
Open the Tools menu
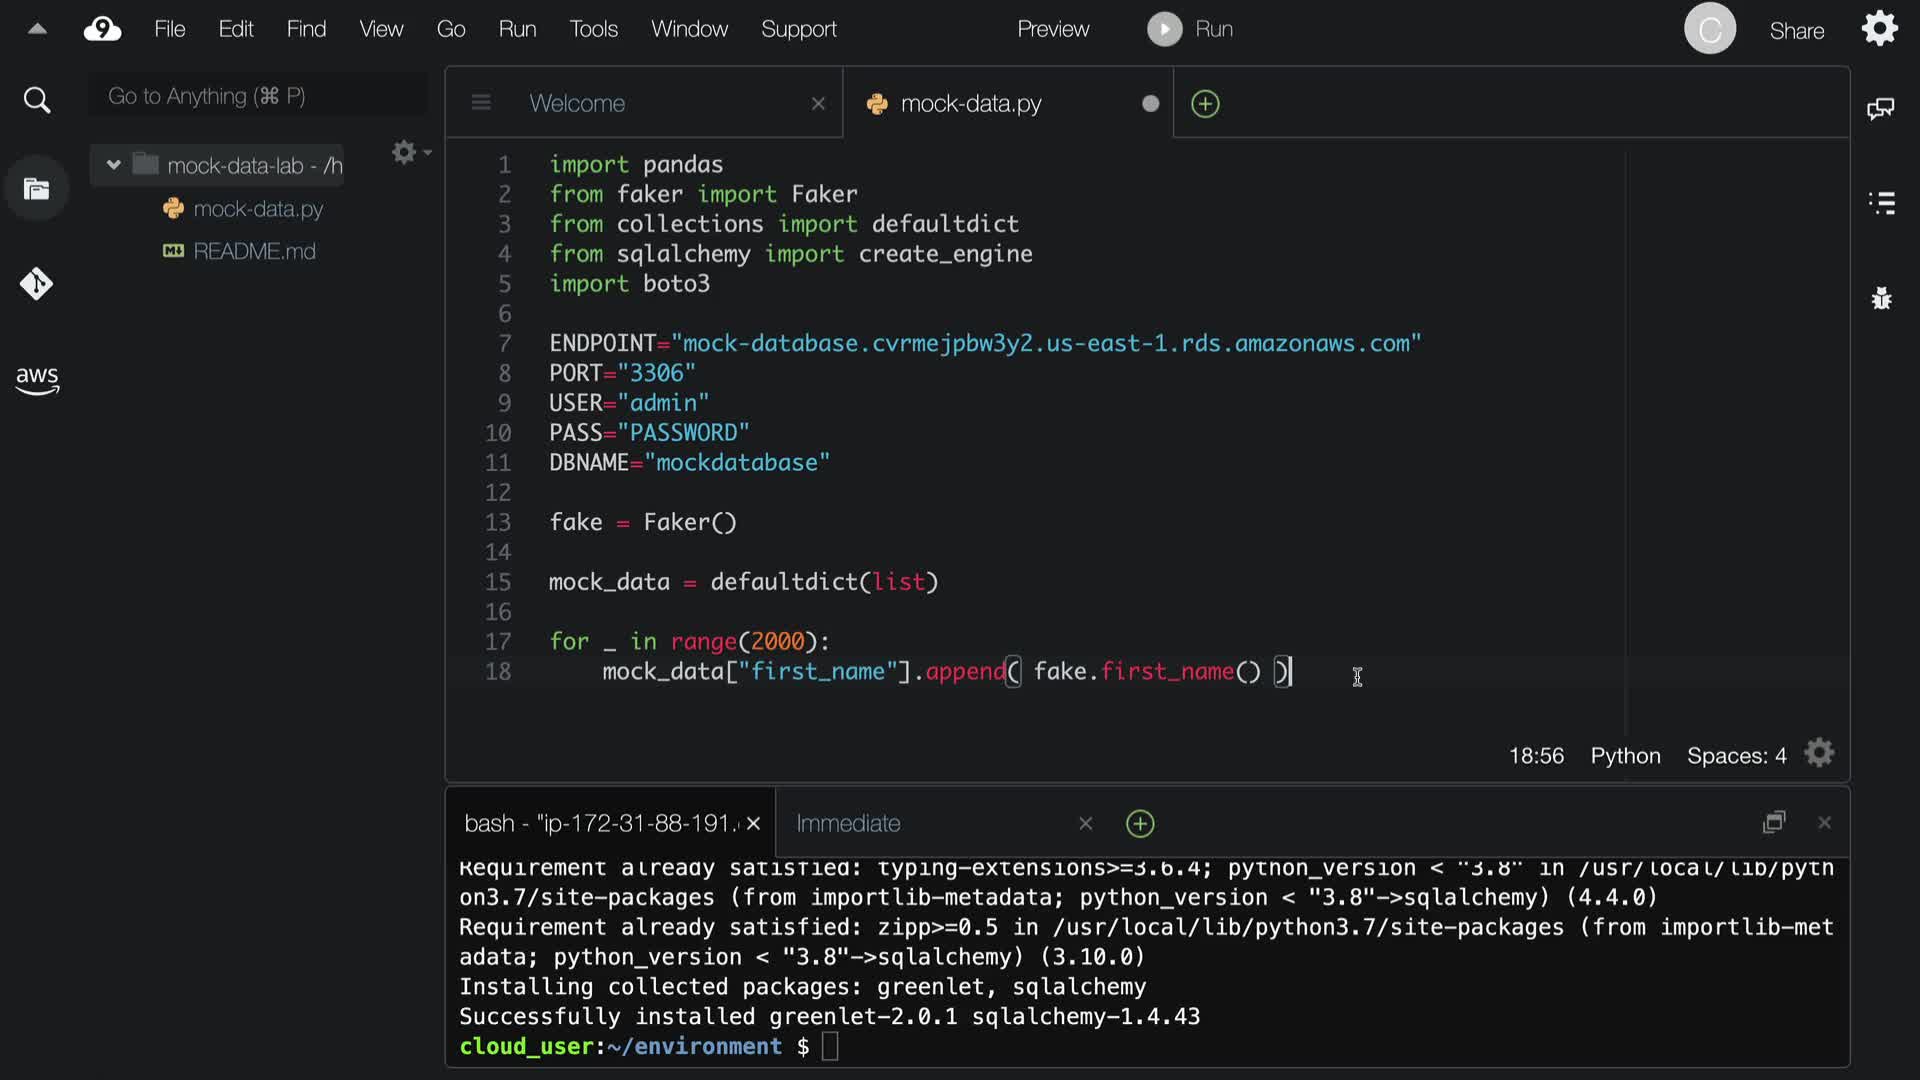593,29
